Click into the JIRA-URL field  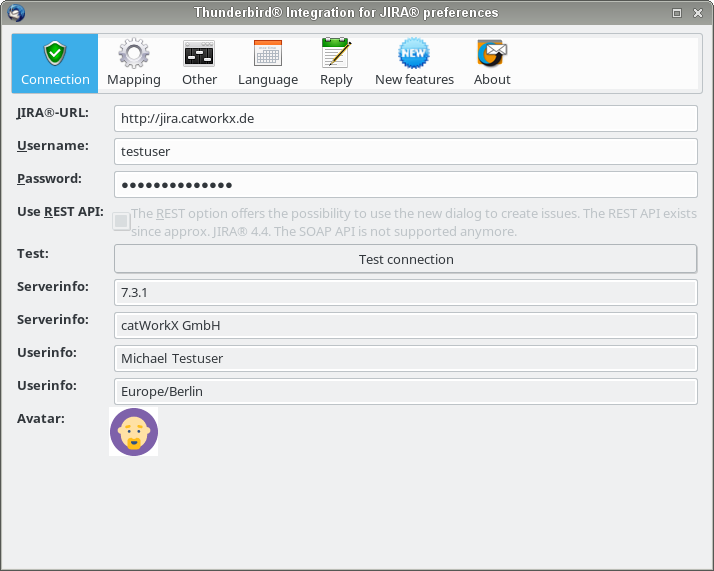[405, 118]
